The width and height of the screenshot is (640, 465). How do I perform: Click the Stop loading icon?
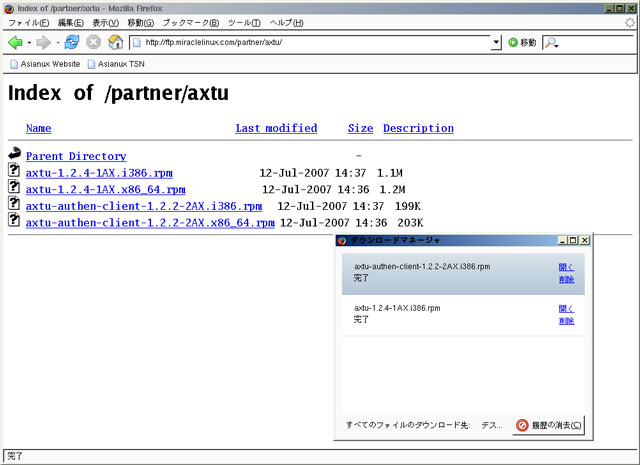tap(94, 42)
